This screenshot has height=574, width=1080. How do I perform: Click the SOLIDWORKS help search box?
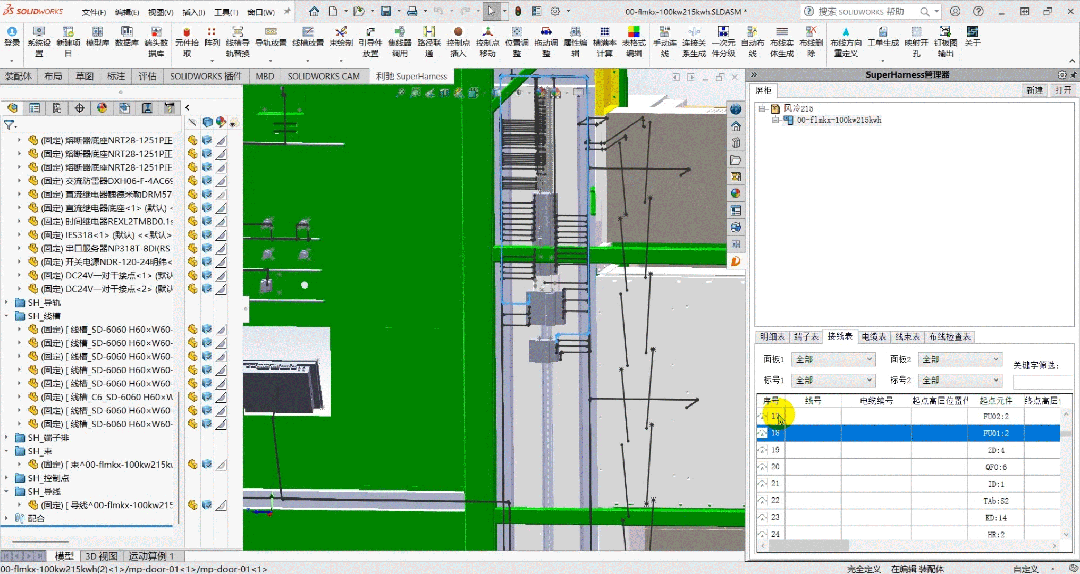coord(871,12)
